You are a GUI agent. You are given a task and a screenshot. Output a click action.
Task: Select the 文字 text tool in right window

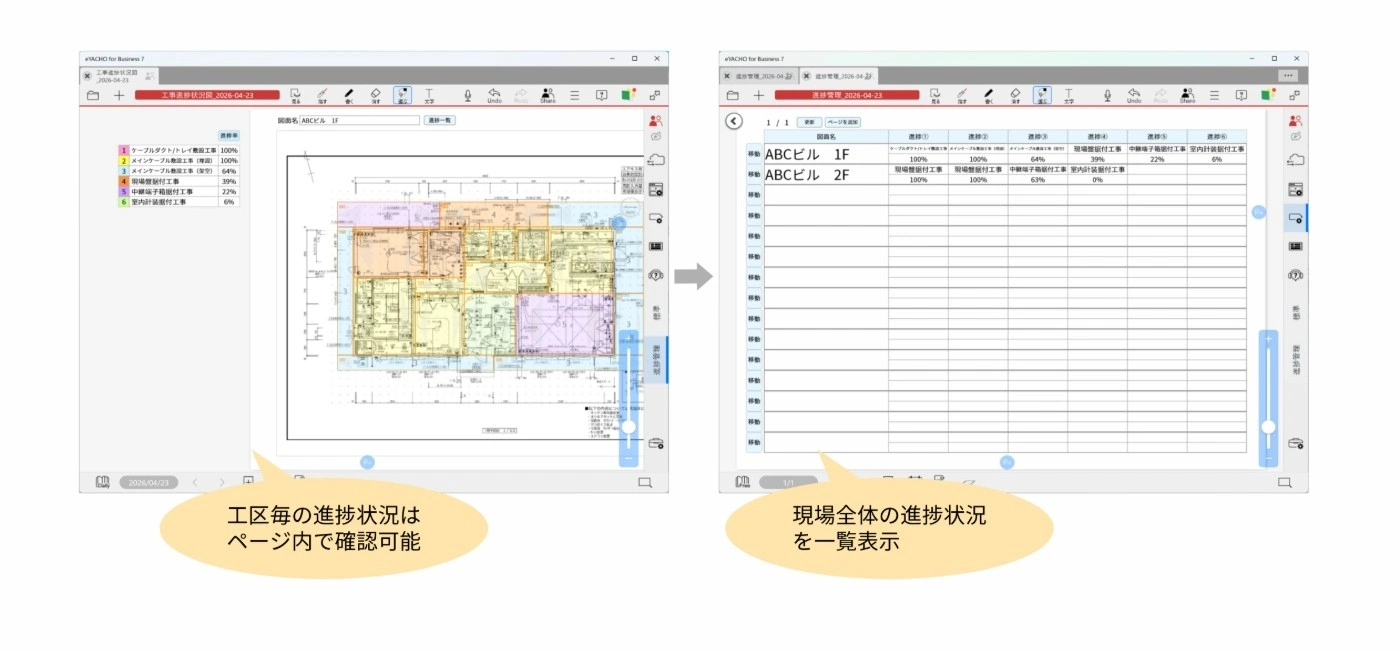tap(1069, 95)
